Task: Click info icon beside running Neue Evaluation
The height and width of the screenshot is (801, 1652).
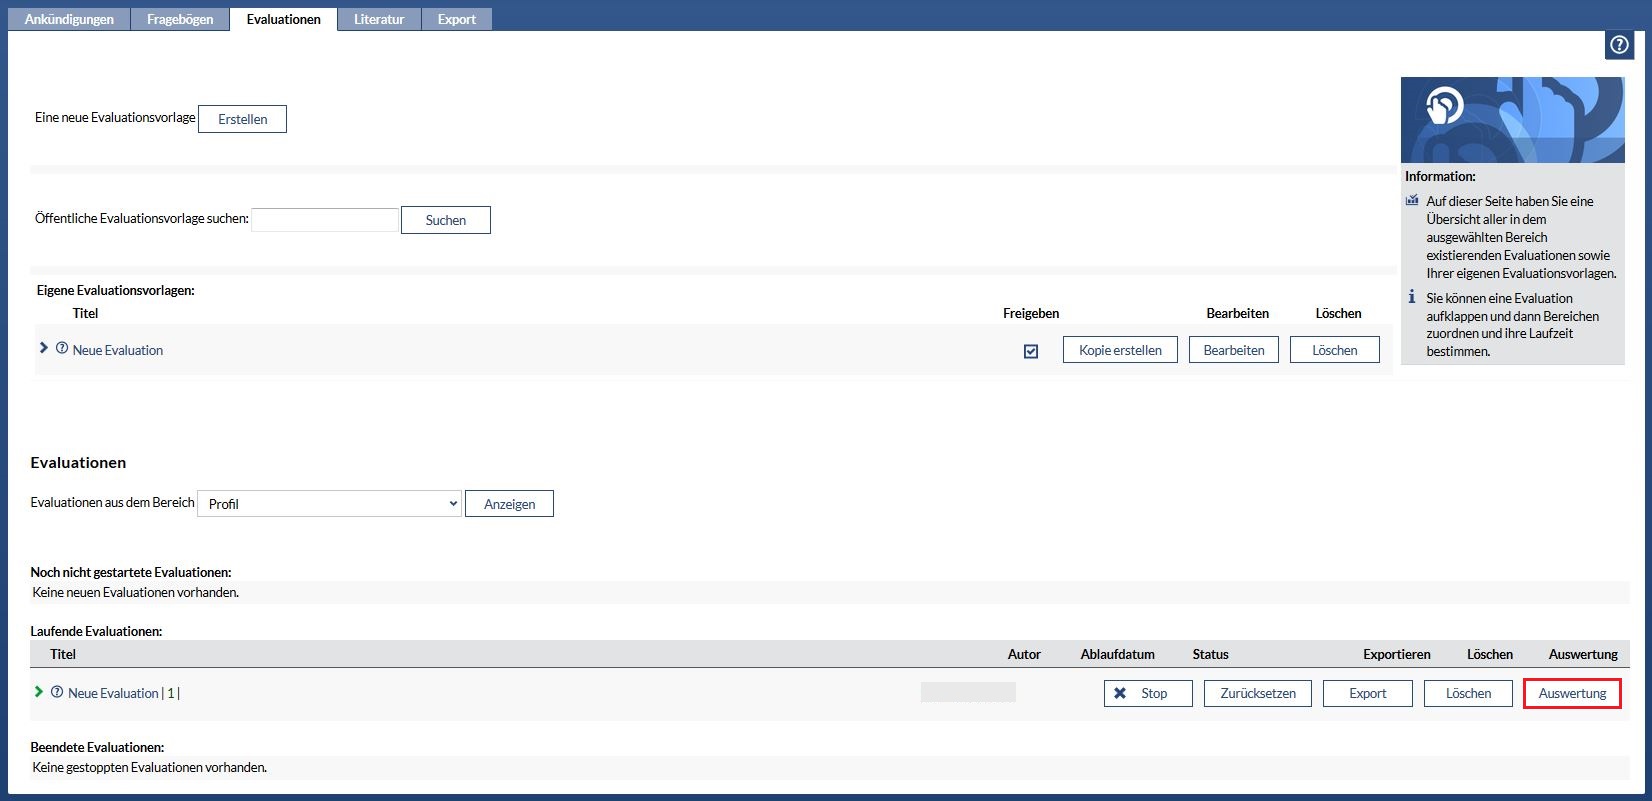Action: click(57, 692)
